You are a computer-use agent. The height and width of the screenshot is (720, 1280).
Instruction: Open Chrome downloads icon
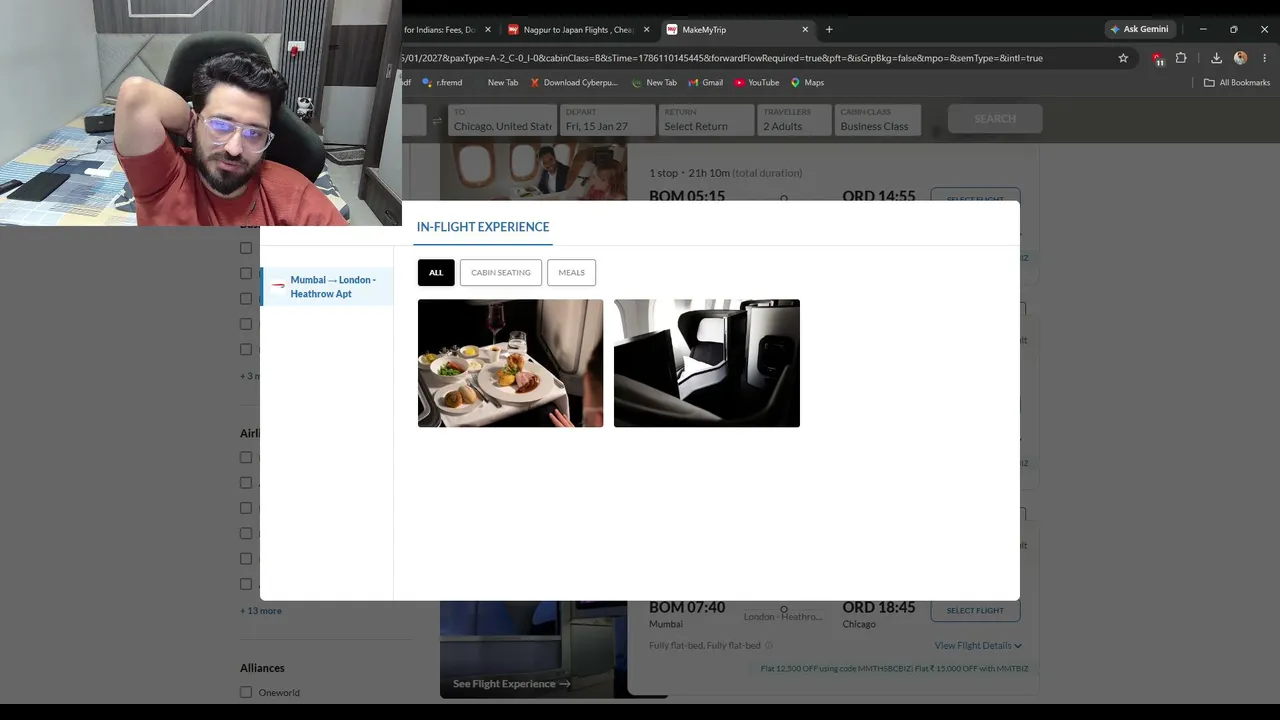[1216, 58]
